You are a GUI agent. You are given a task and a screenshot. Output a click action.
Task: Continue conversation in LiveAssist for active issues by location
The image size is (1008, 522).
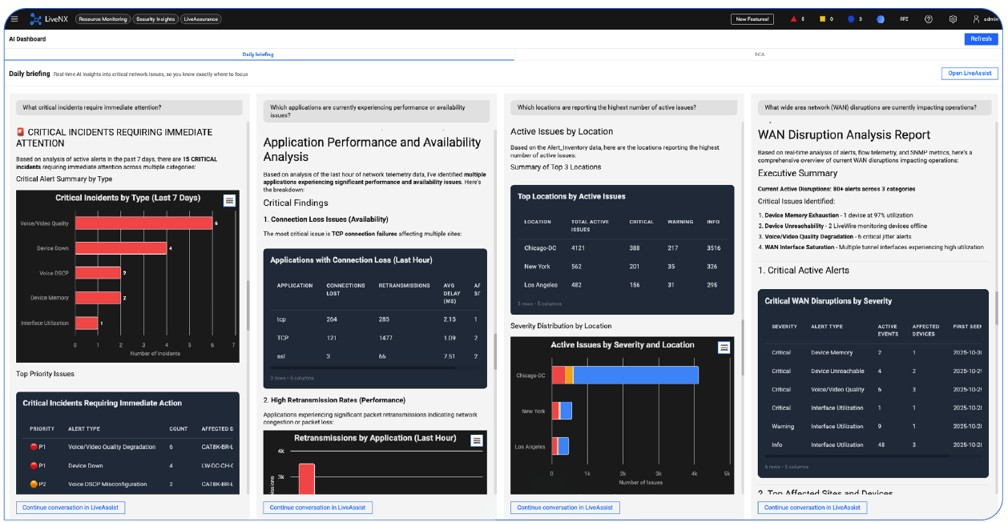coord(565,507)
